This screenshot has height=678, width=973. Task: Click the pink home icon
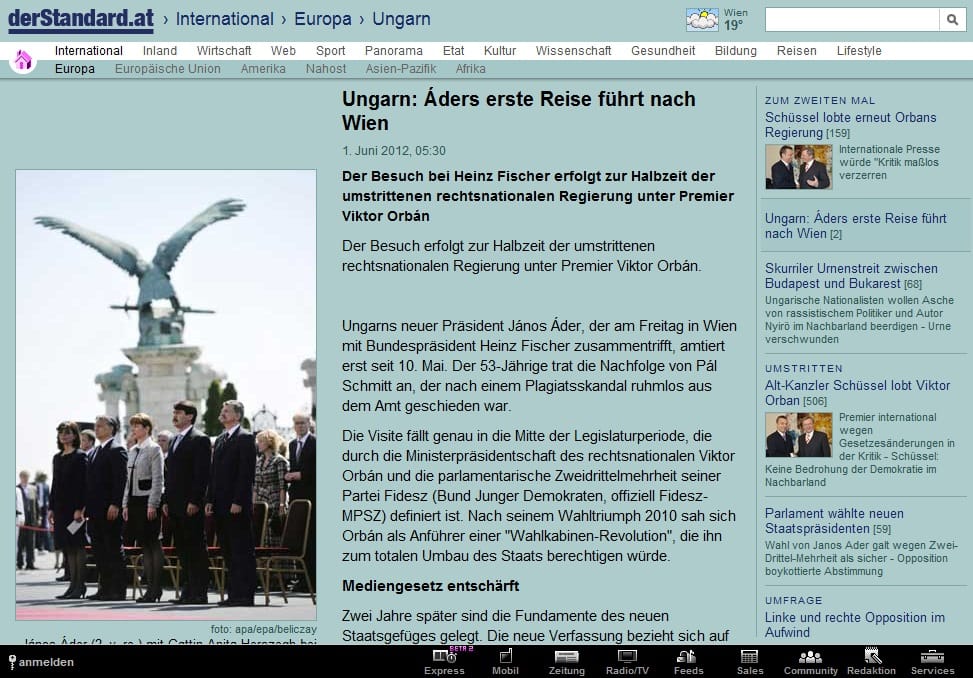(23, 60)
